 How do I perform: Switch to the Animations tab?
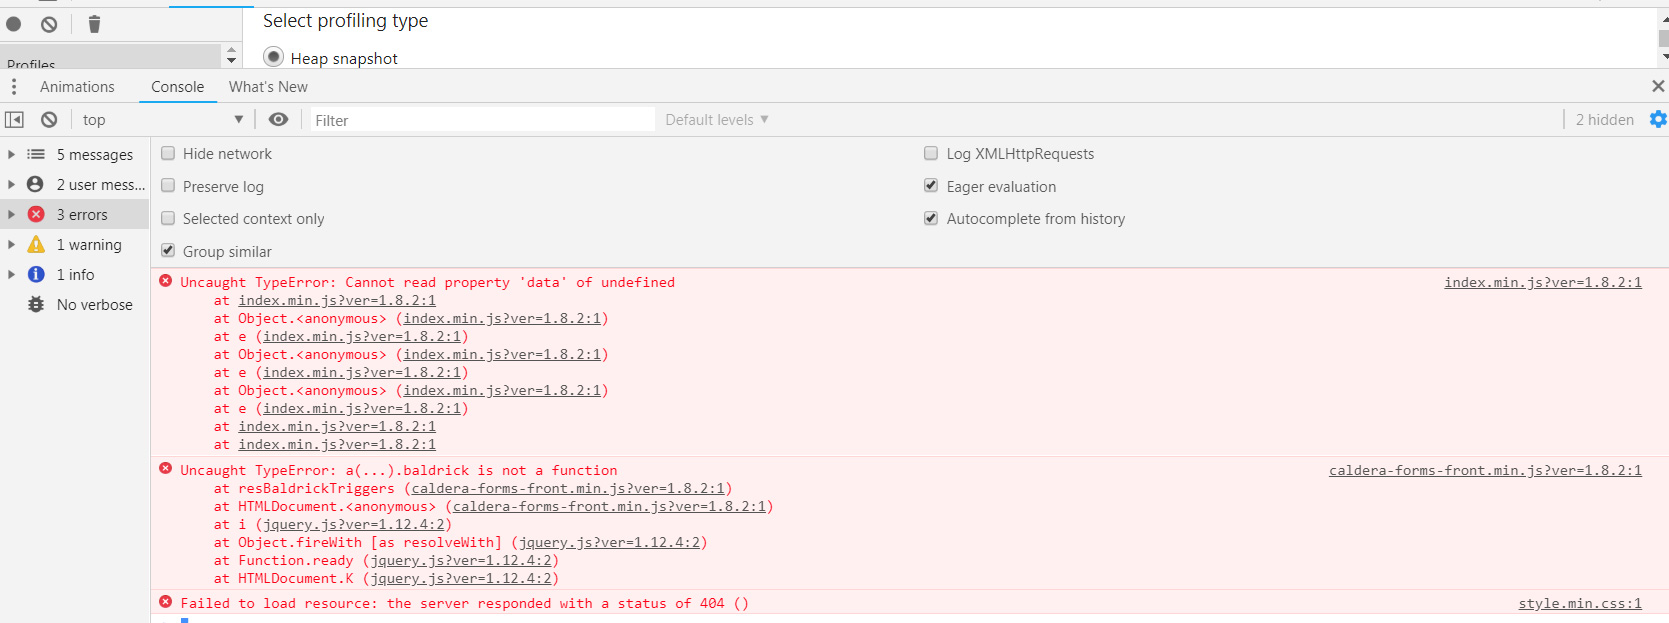coord(77,87)
